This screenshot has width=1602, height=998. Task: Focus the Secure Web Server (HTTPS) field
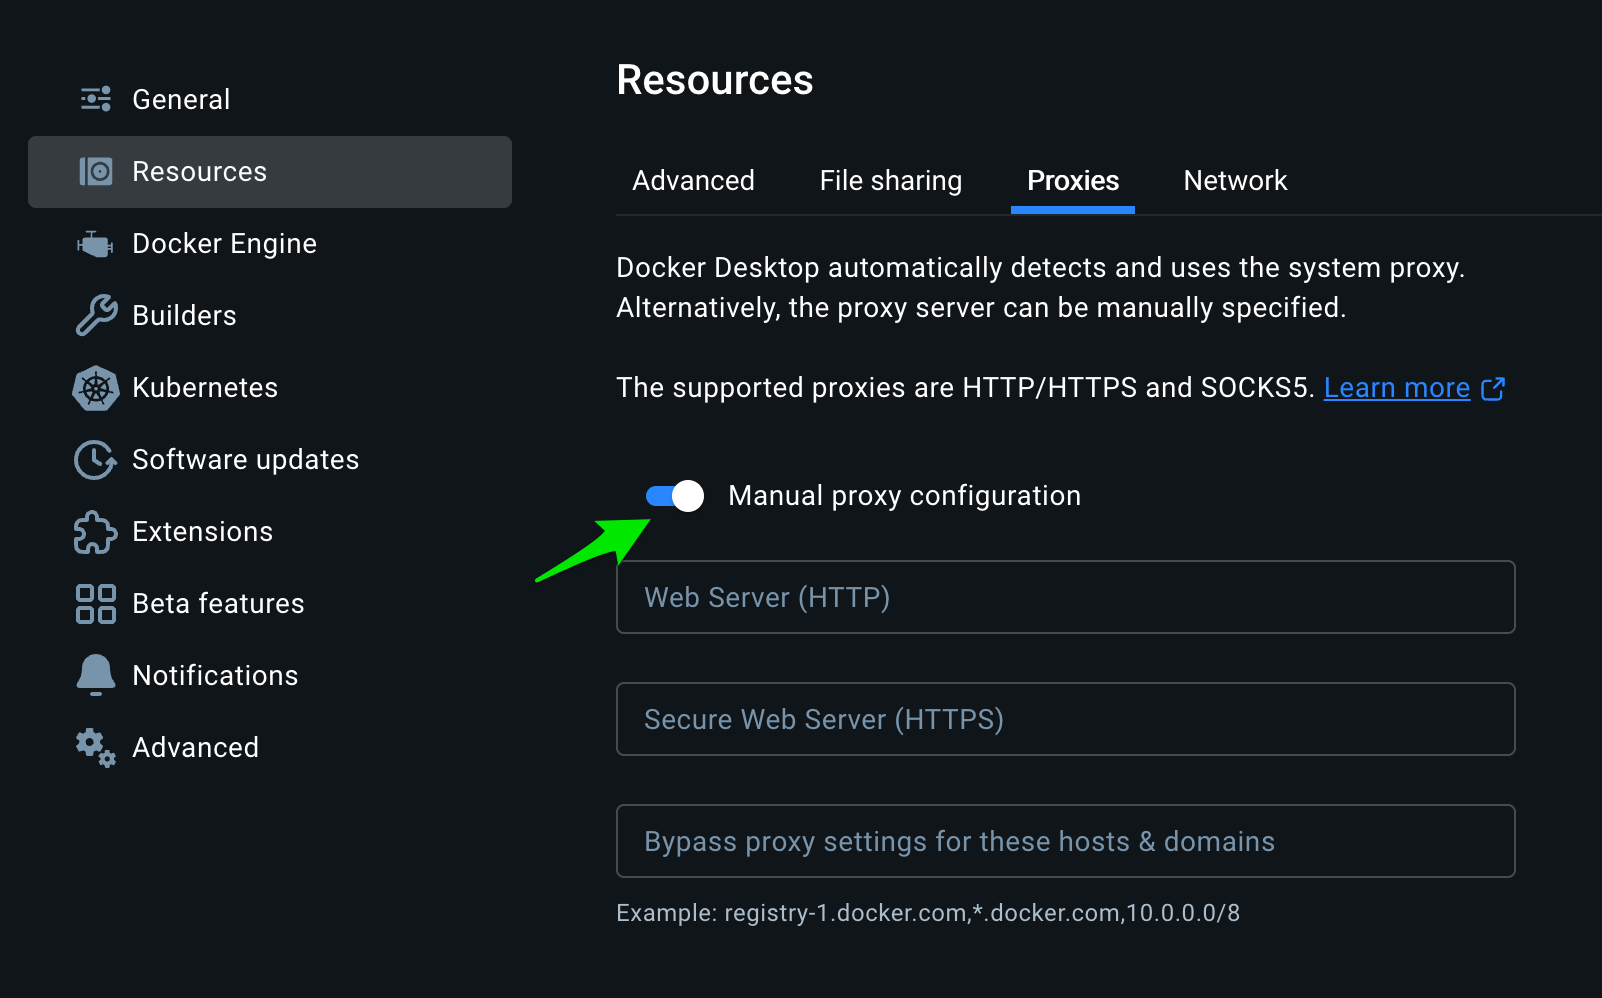pos(1066,719)
